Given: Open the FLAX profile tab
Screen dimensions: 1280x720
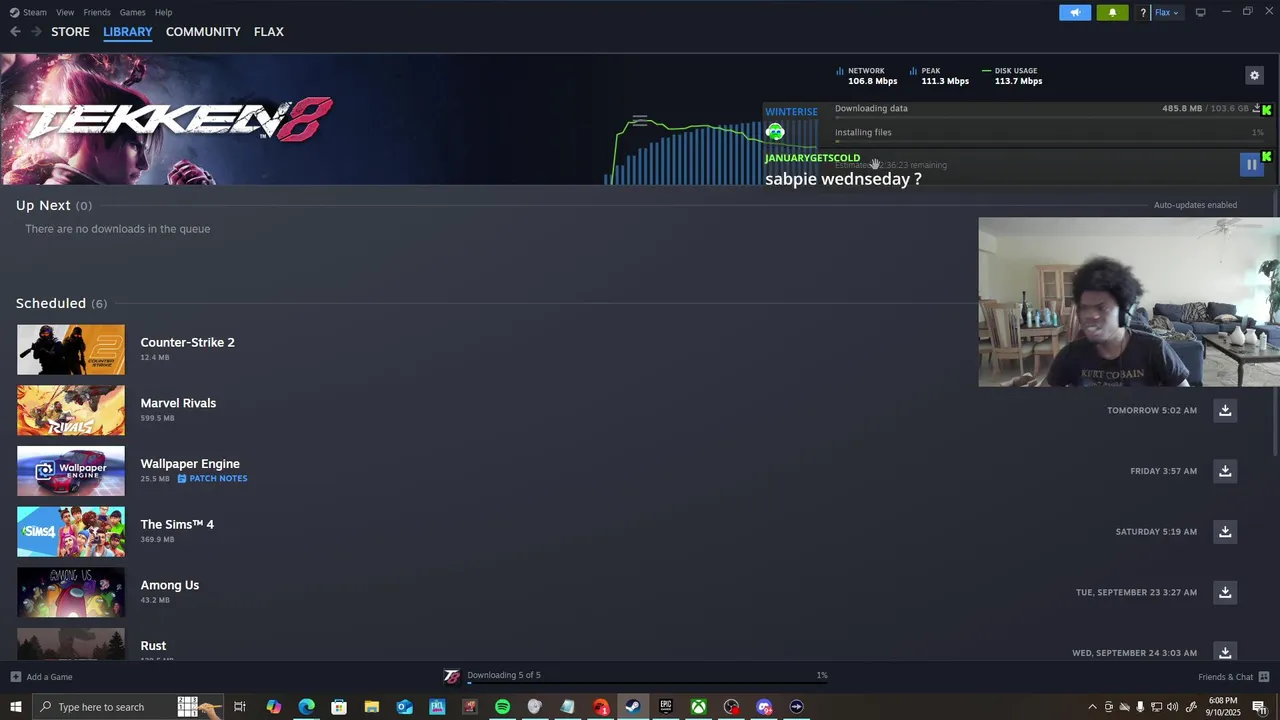Looking at the screenshot, I should click(269, 32).
